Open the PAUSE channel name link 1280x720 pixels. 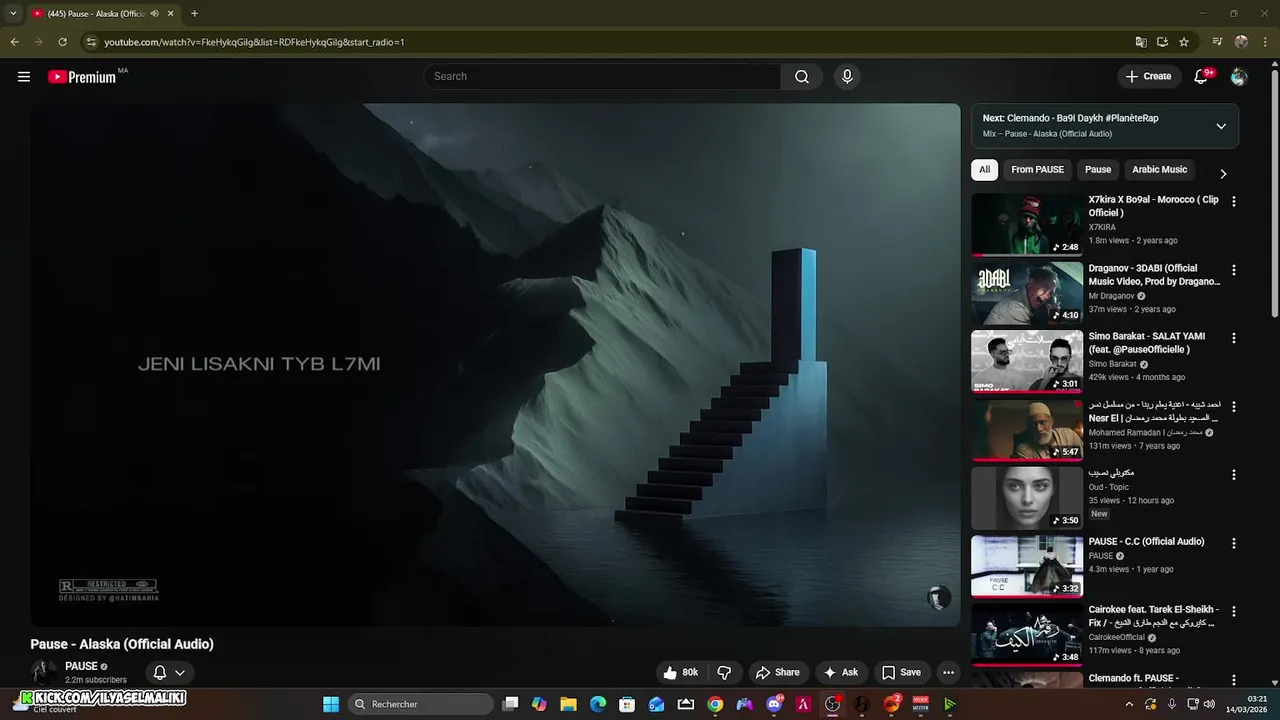pos(81,666)
